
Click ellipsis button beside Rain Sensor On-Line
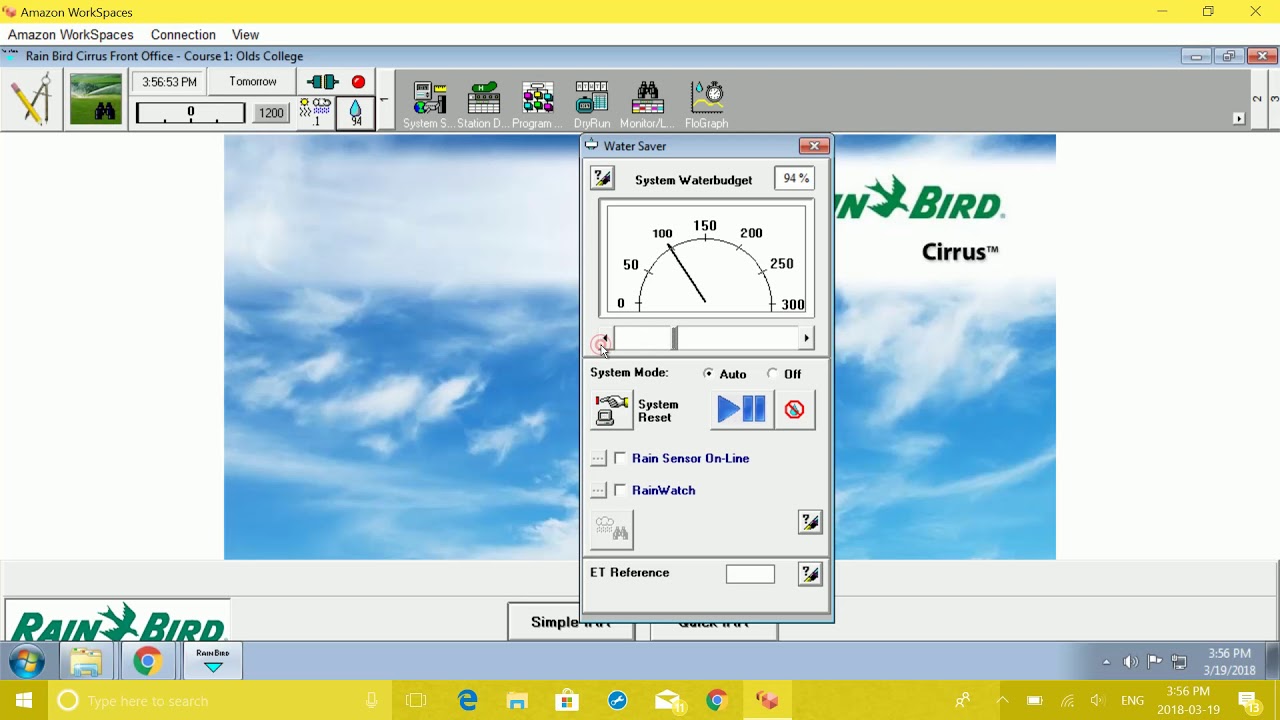click(x=598, y=459)
